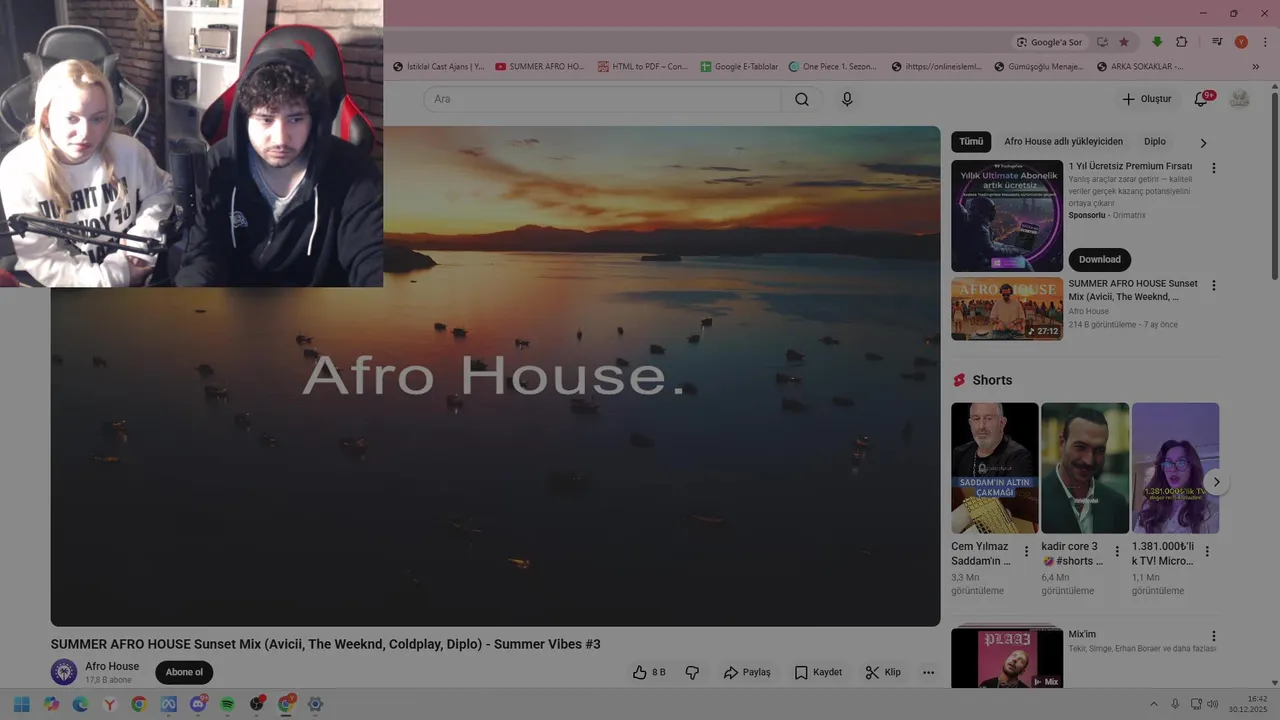Open options for SUMMER AFRO HOUSE suggestion
The width and height of the screenshot is (1280, 720).
tap(1214, 285)
